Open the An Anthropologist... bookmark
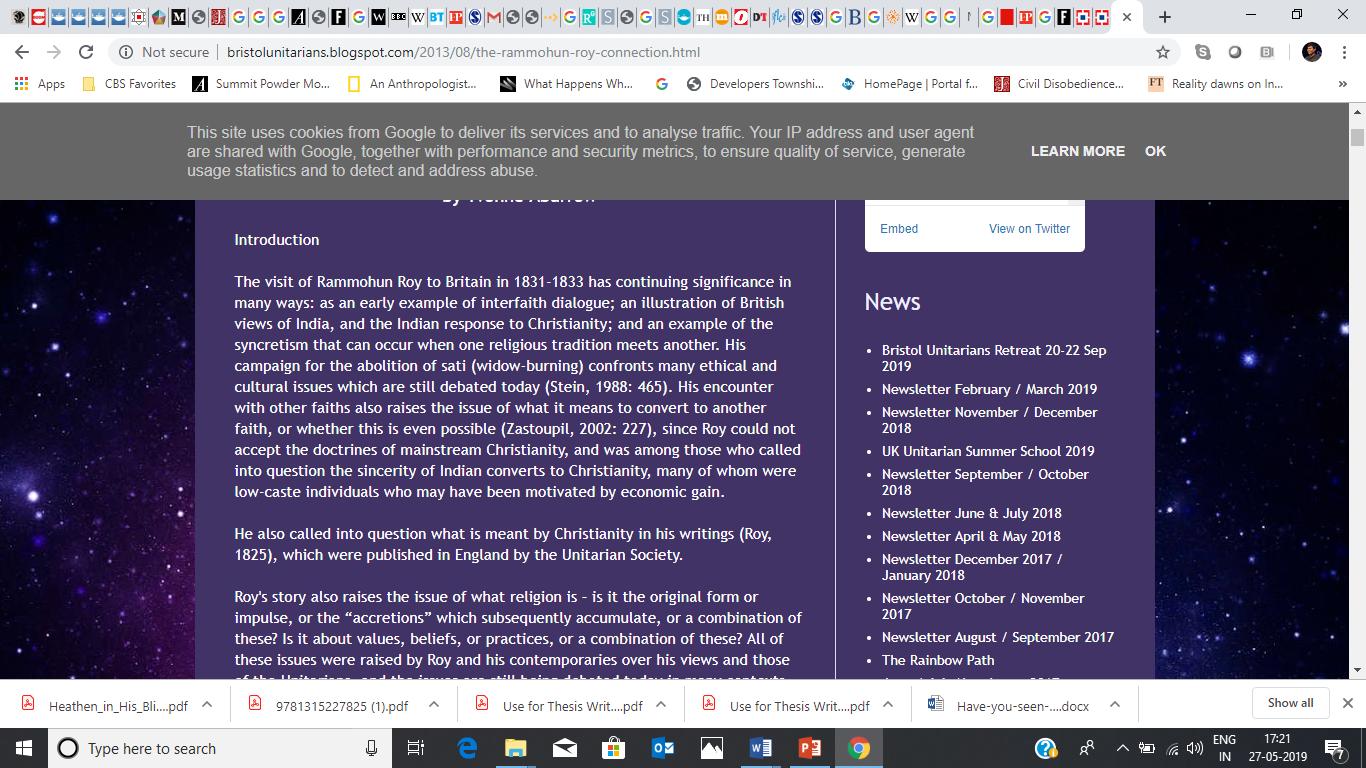The image size is (1366, 768). 412,84
